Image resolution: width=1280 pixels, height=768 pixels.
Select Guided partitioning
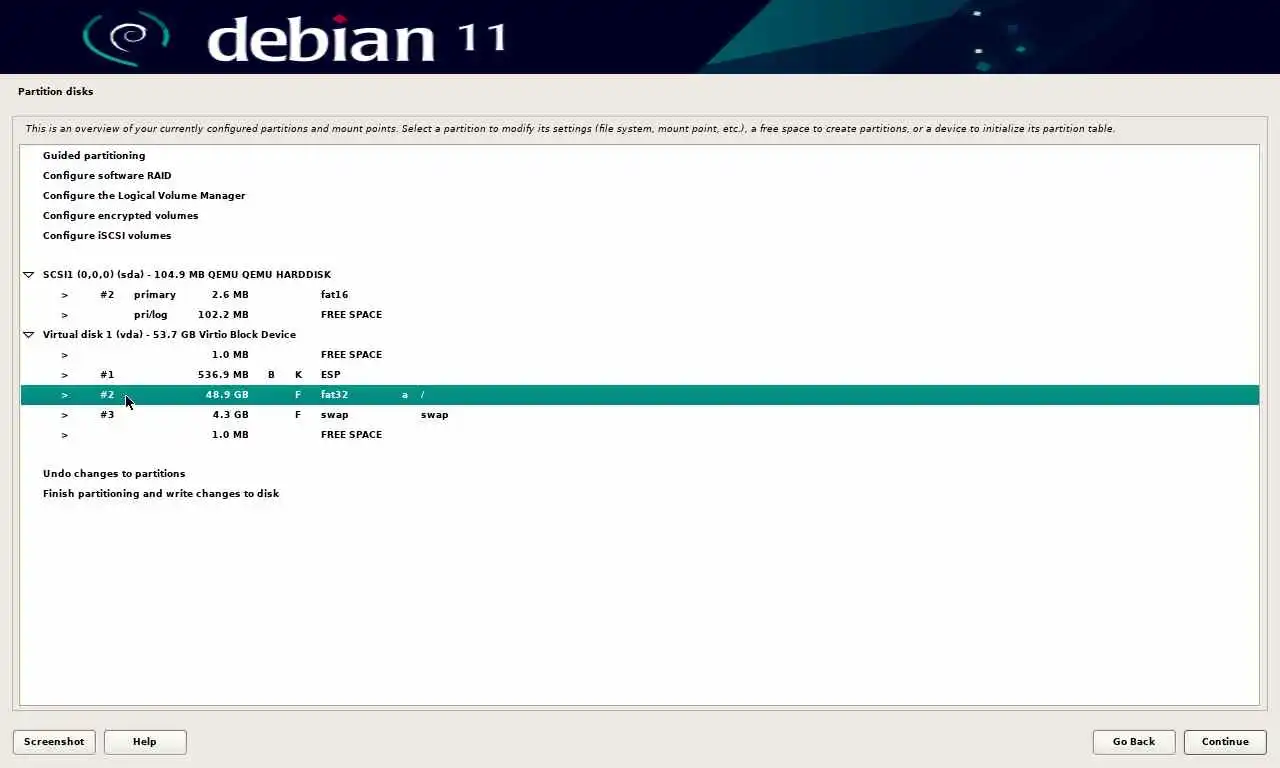click(x=640, y=155)
